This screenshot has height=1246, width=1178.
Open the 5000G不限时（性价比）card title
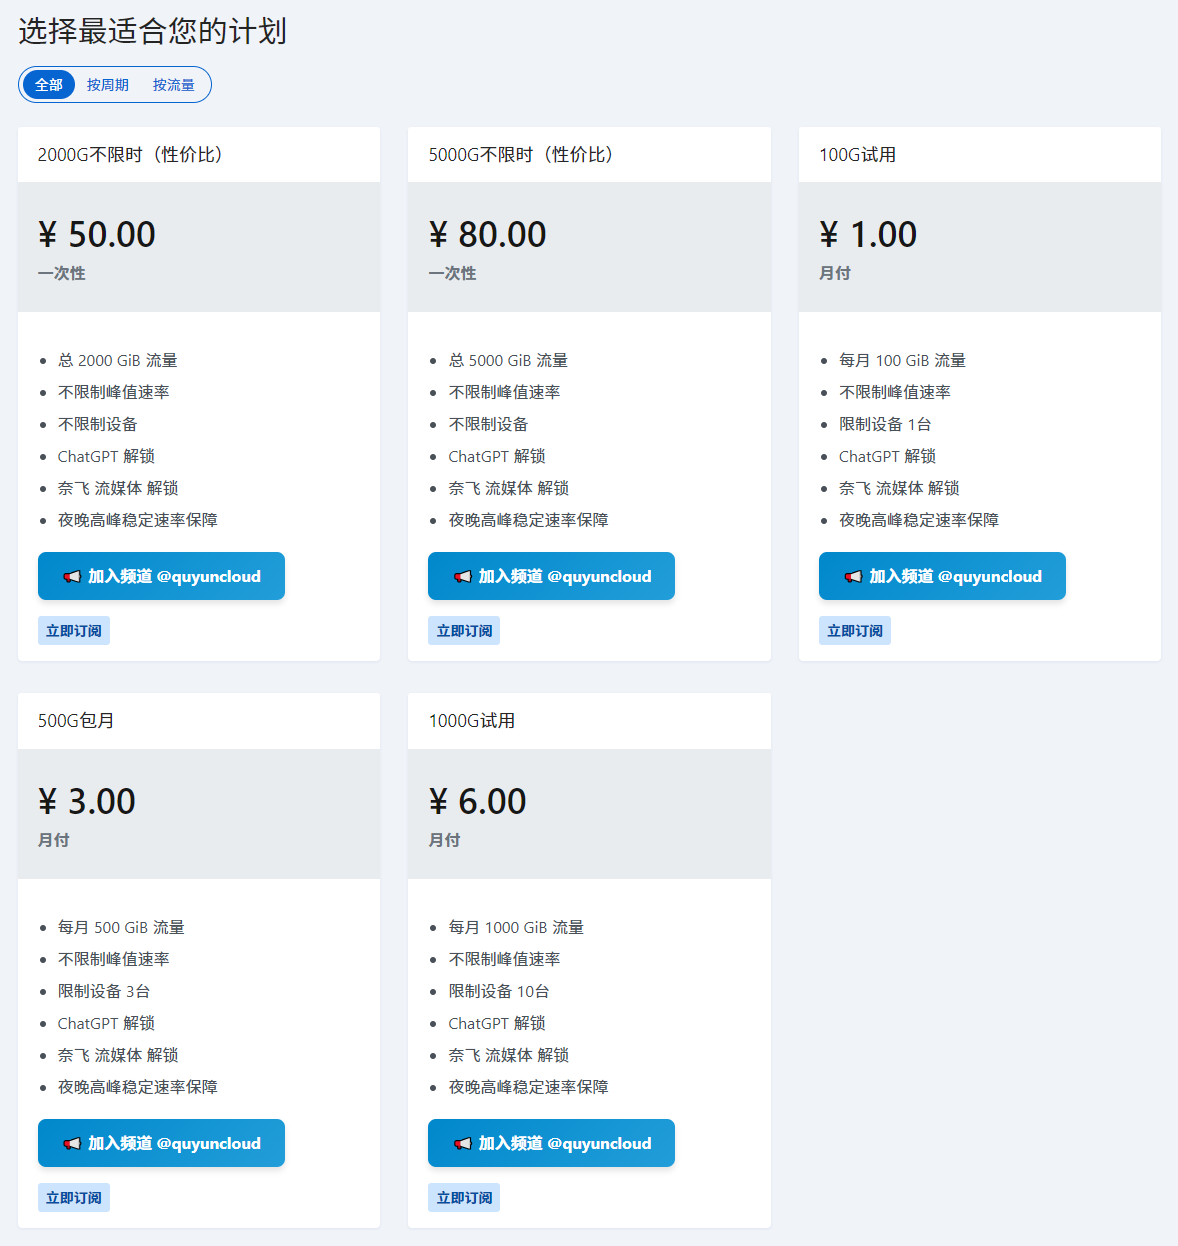pyautogui.click(x=520, y=155)
